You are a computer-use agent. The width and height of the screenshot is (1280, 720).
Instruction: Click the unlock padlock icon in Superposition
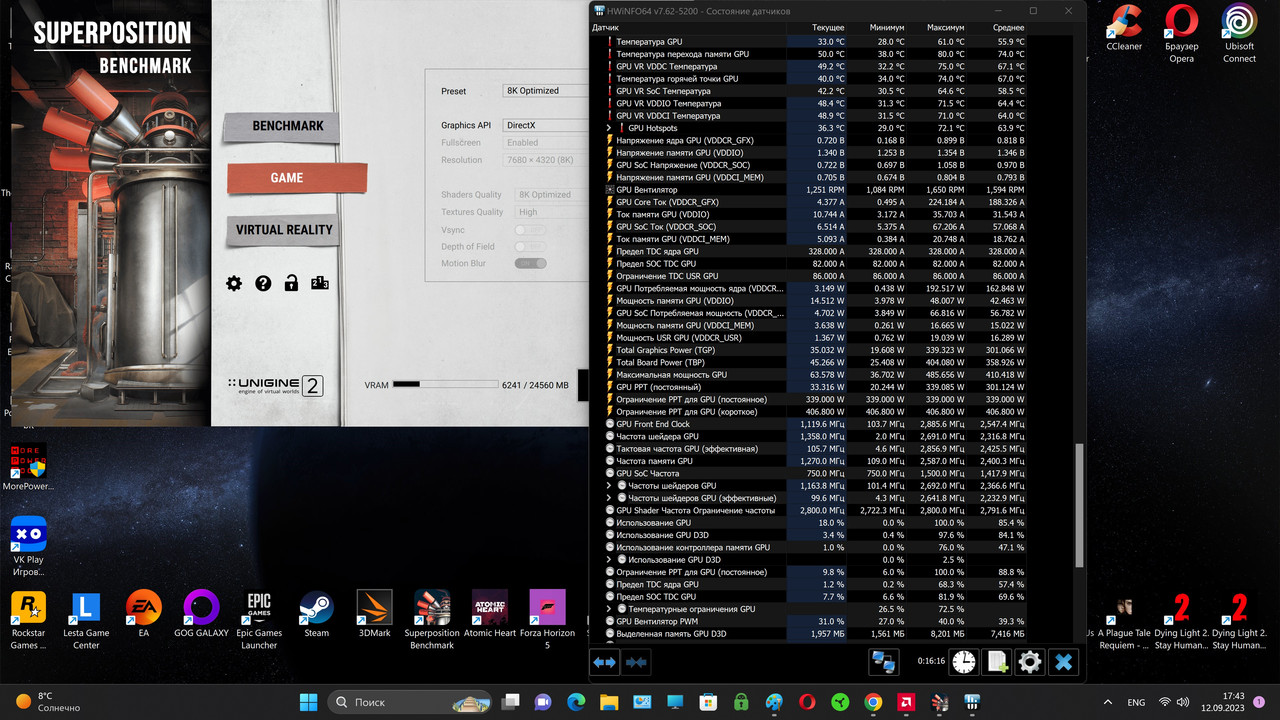coord(291,284)
